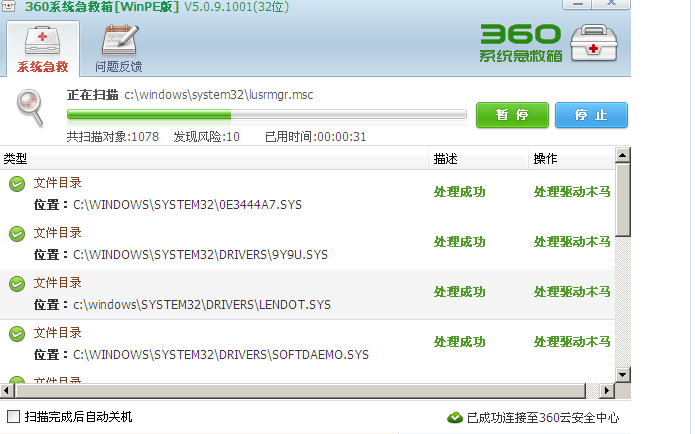Click the vertical scrollbar thumb
Screen dimensions: 695x434
(x=623, y=199)
